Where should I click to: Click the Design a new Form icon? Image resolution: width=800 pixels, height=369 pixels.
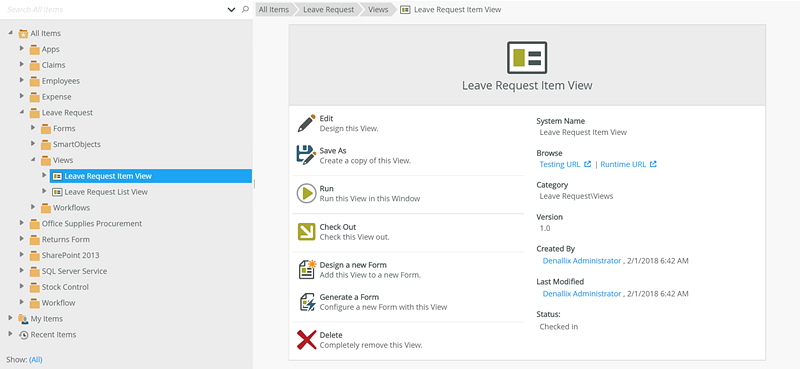tap(307, 269)
